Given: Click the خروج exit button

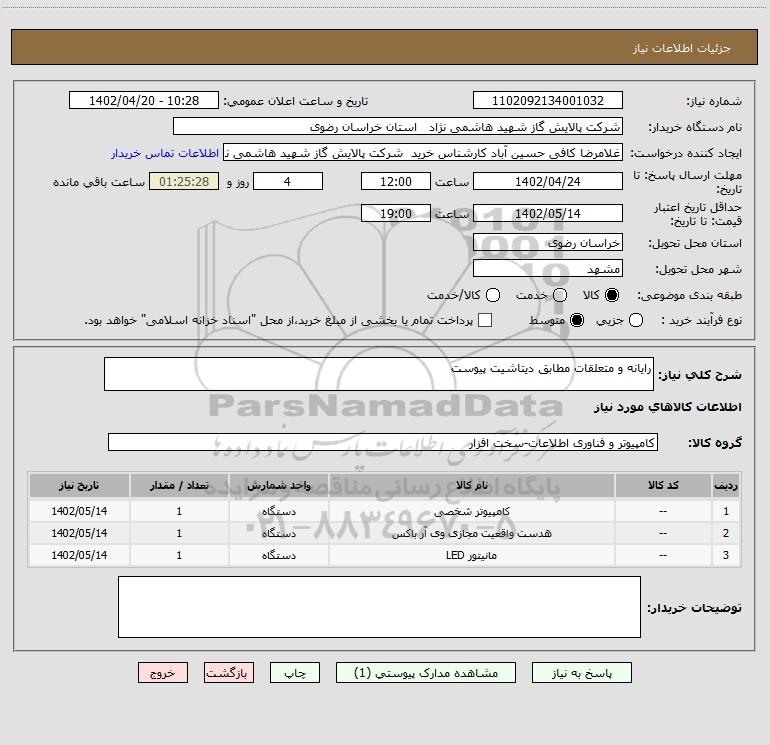Looking at the screenshot, I should click(163, 673).
